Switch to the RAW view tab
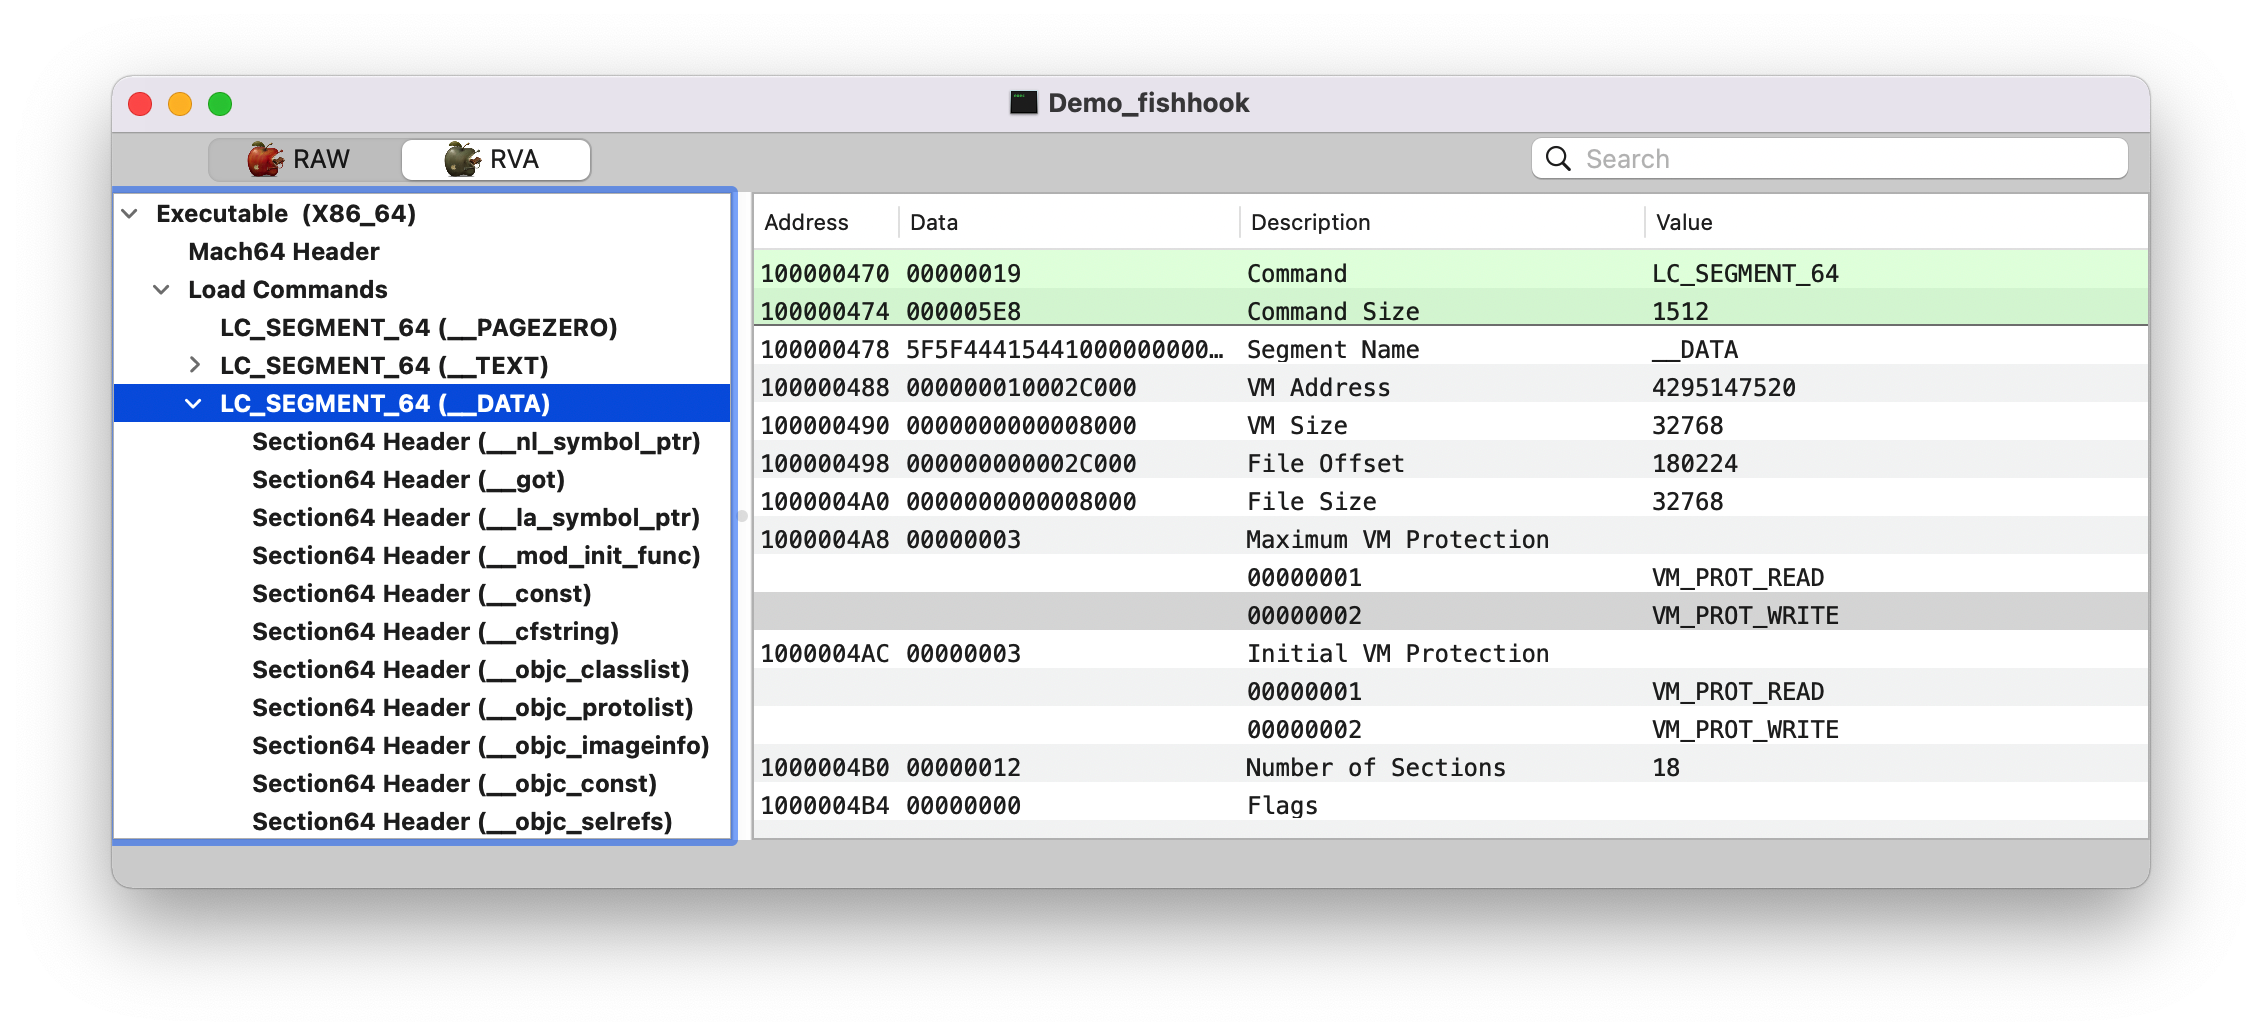Viewport: 2262px width, 1036px height. click(x=304, y=159)
